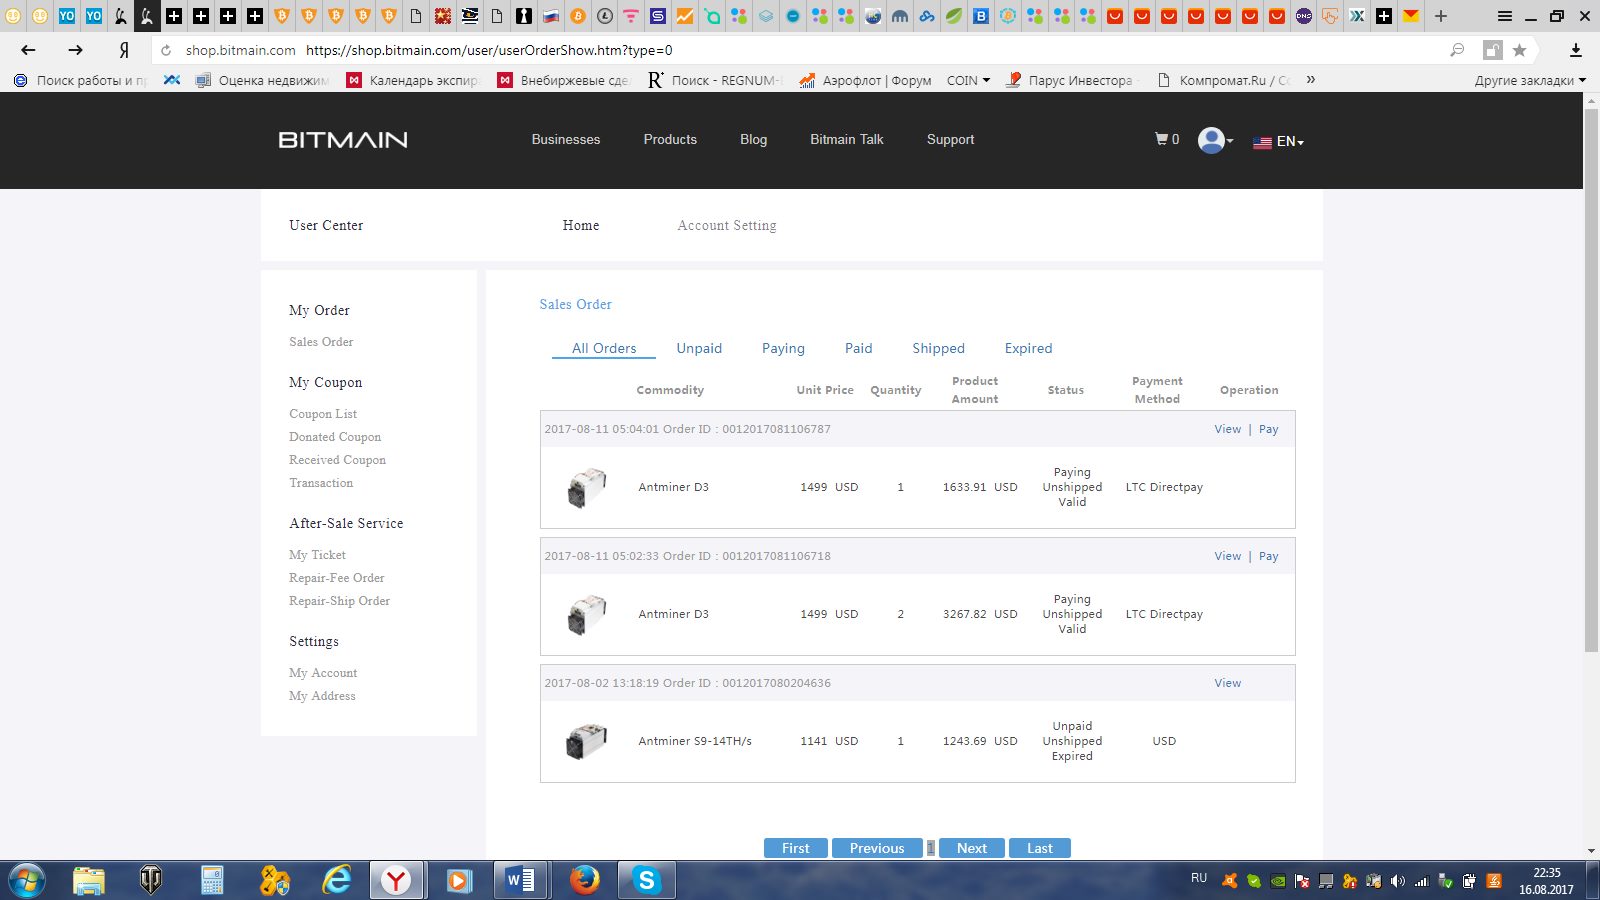Switch to the Shipped orders tab
1600x900 pixels.
click(x=938, y=348)
